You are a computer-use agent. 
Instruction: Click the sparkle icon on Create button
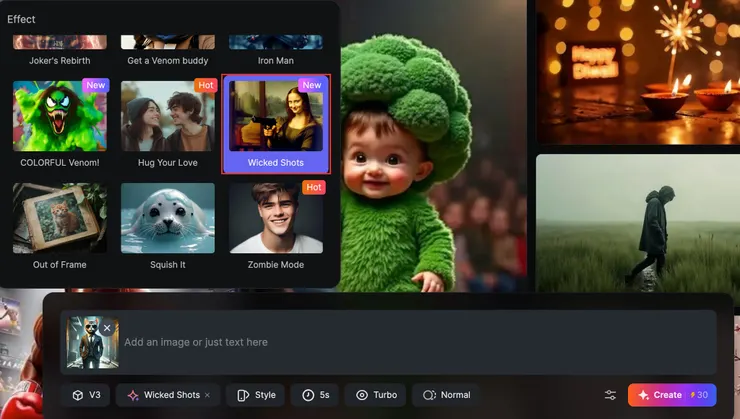click(644, 395)
